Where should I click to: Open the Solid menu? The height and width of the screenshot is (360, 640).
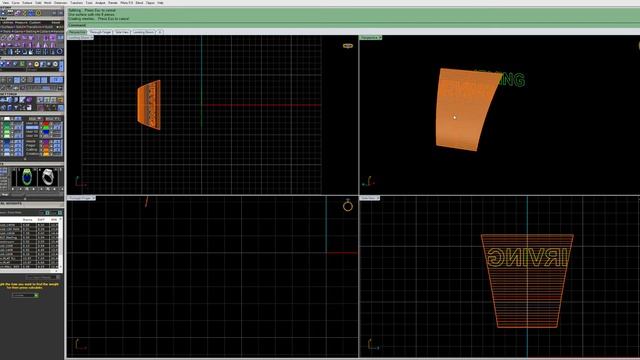(38, 2)
